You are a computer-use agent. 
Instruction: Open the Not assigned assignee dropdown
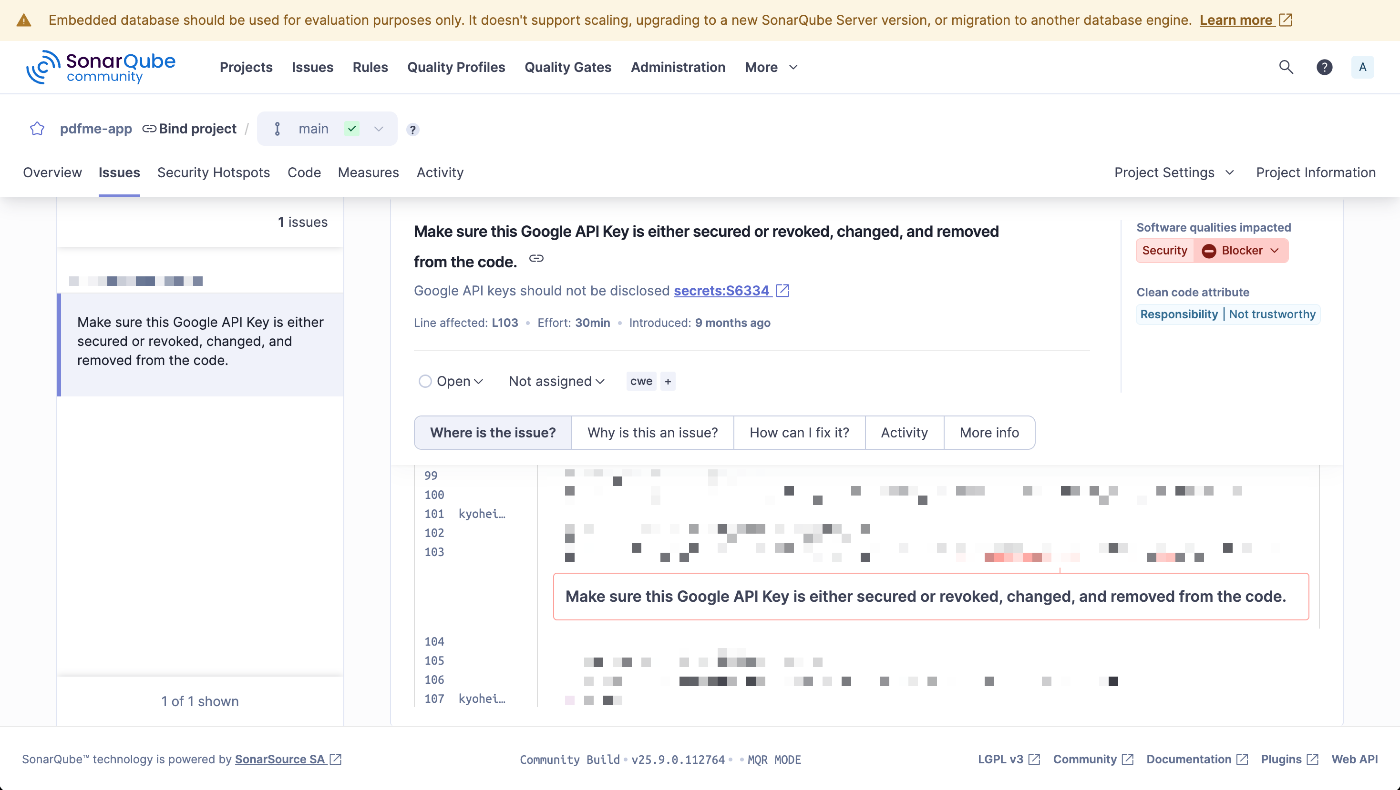tap(556, 381)
